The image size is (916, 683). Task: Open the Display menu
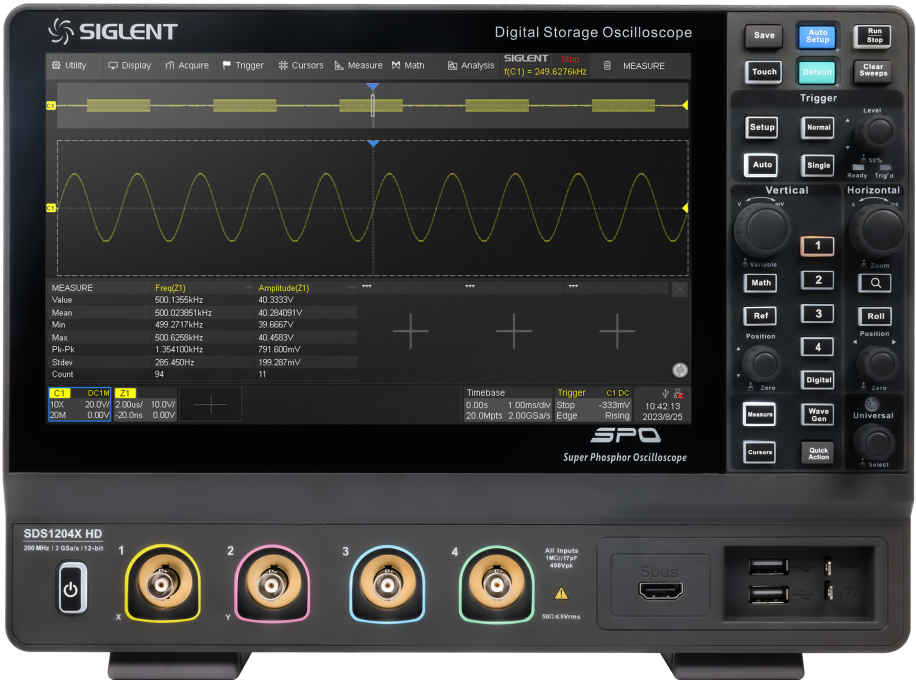coord(130,65)
